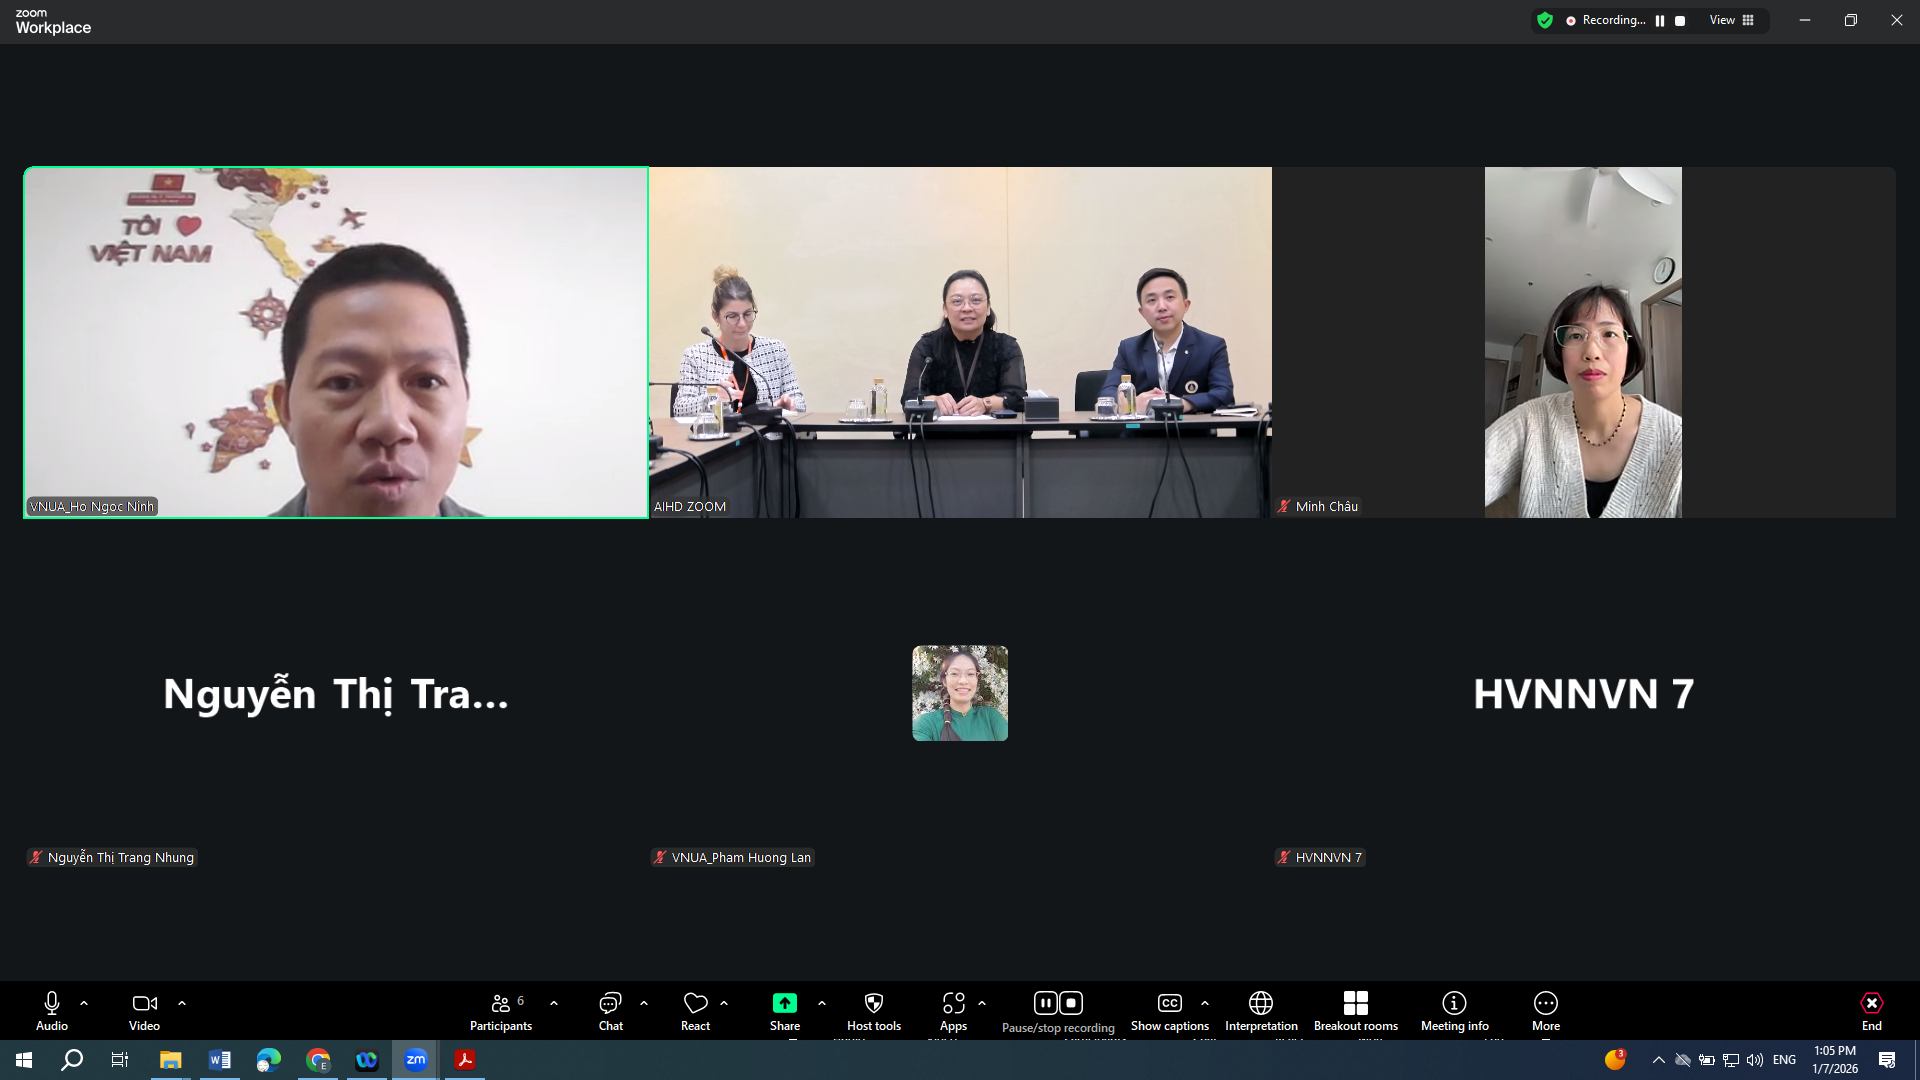1920x1080 pixels.
Task: Open the Video settings chevron
Action: click(x=182, y=1002)
